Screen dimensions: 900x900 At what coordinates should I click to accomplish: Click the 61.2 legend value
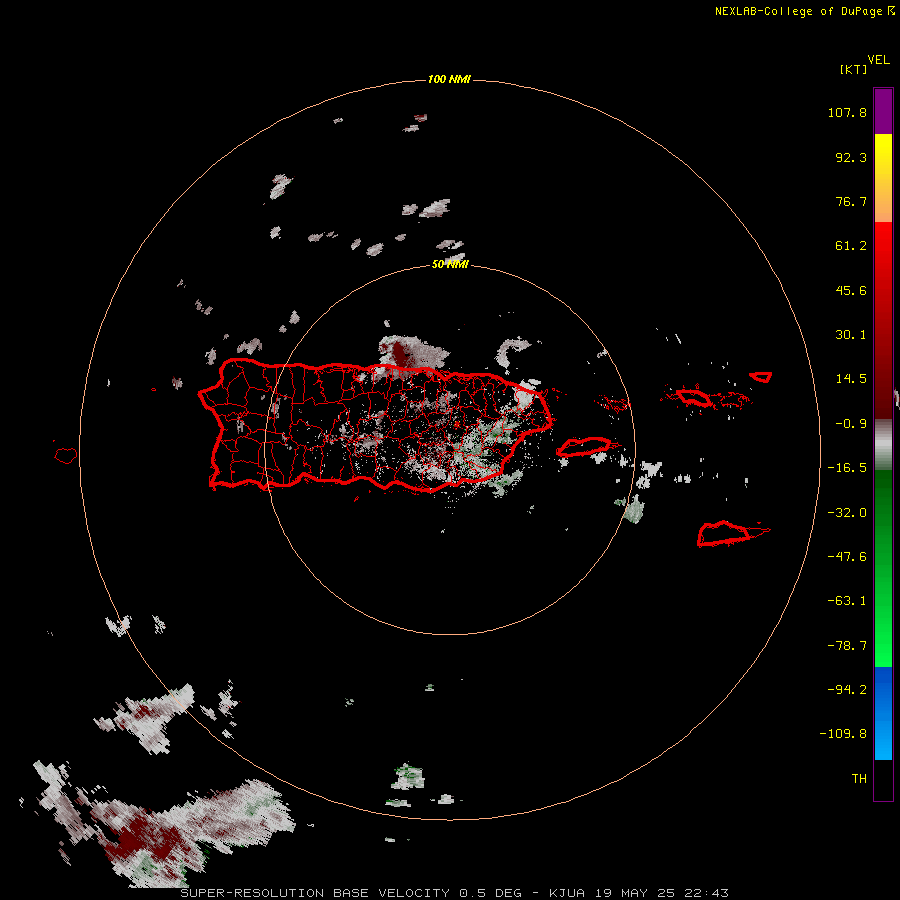pos(851,246)
